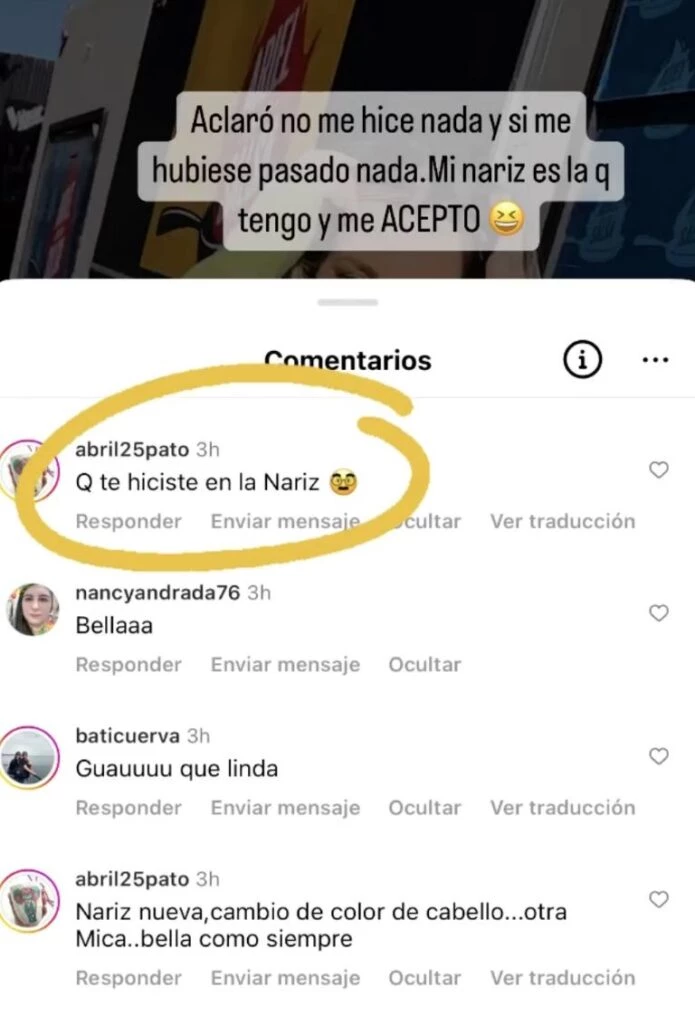
Task: Like baticuerva's comment with heart icon
Action: (x=658, y=756)
